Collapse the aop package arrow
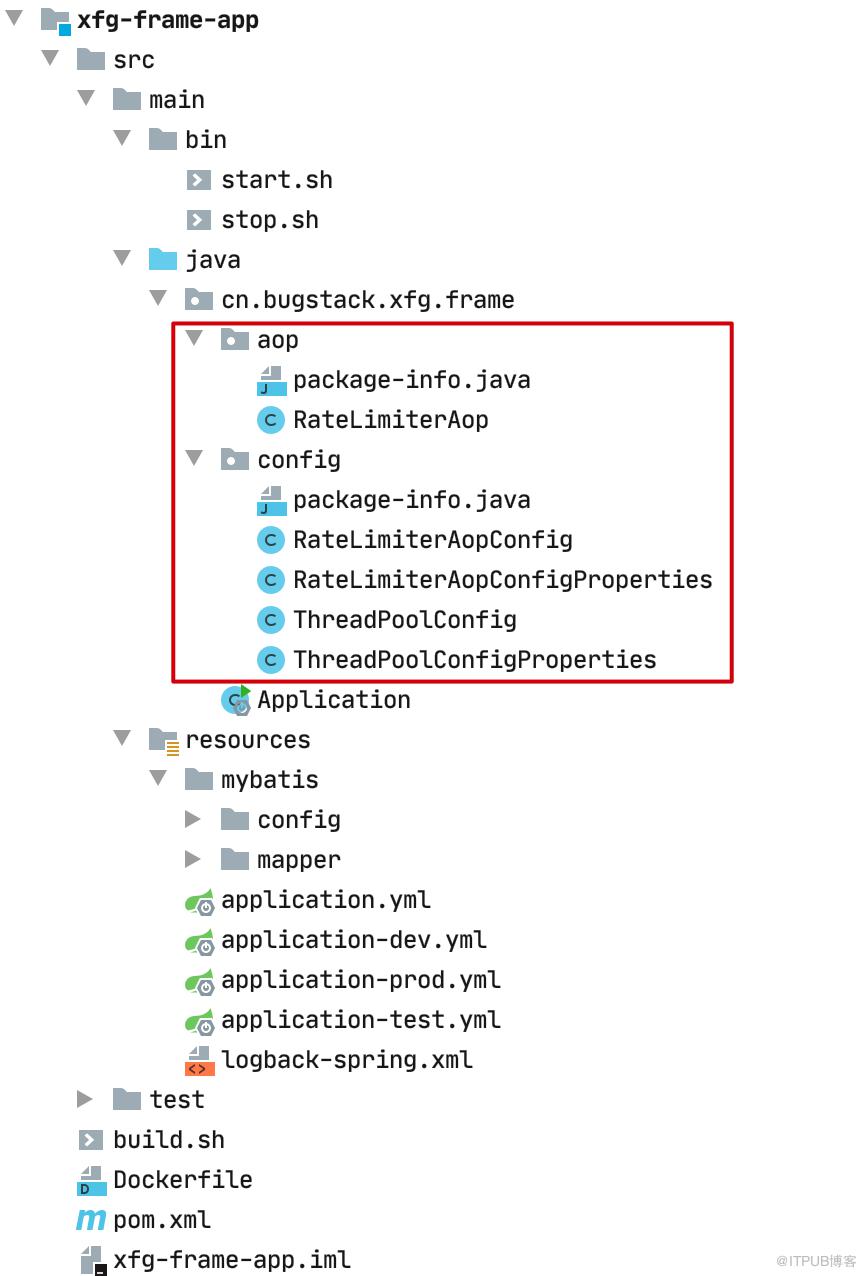This screenshot has height=1276, width=866. click(x=194, y=339)
